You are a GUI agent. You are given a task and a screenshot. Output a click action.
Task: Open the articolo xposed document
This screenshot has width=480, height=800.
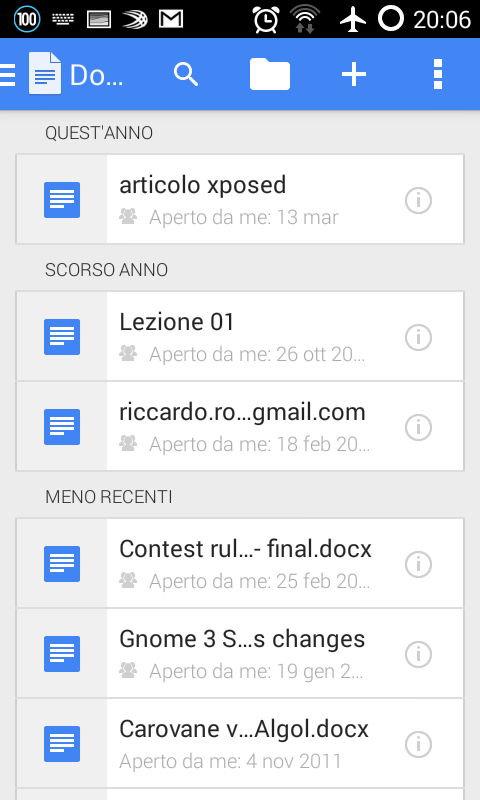point(240,199)
